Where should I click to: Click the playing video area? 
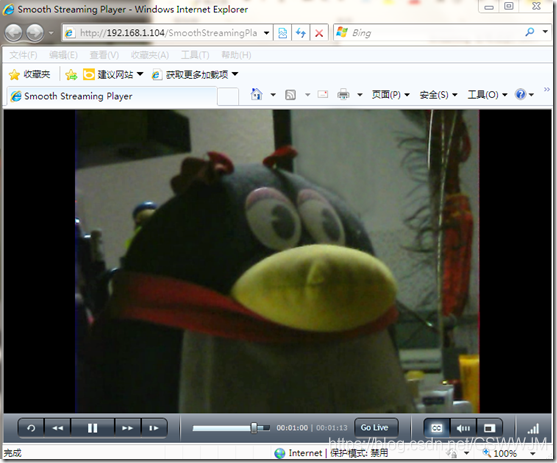tap(277, 261)
